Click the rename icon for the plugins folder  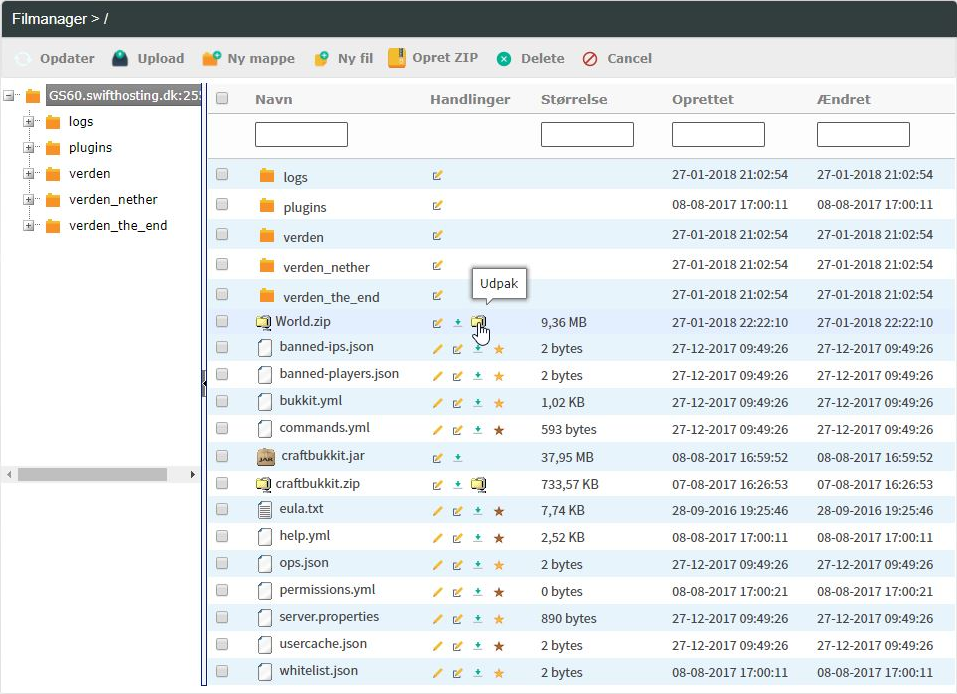pos(438,206)
